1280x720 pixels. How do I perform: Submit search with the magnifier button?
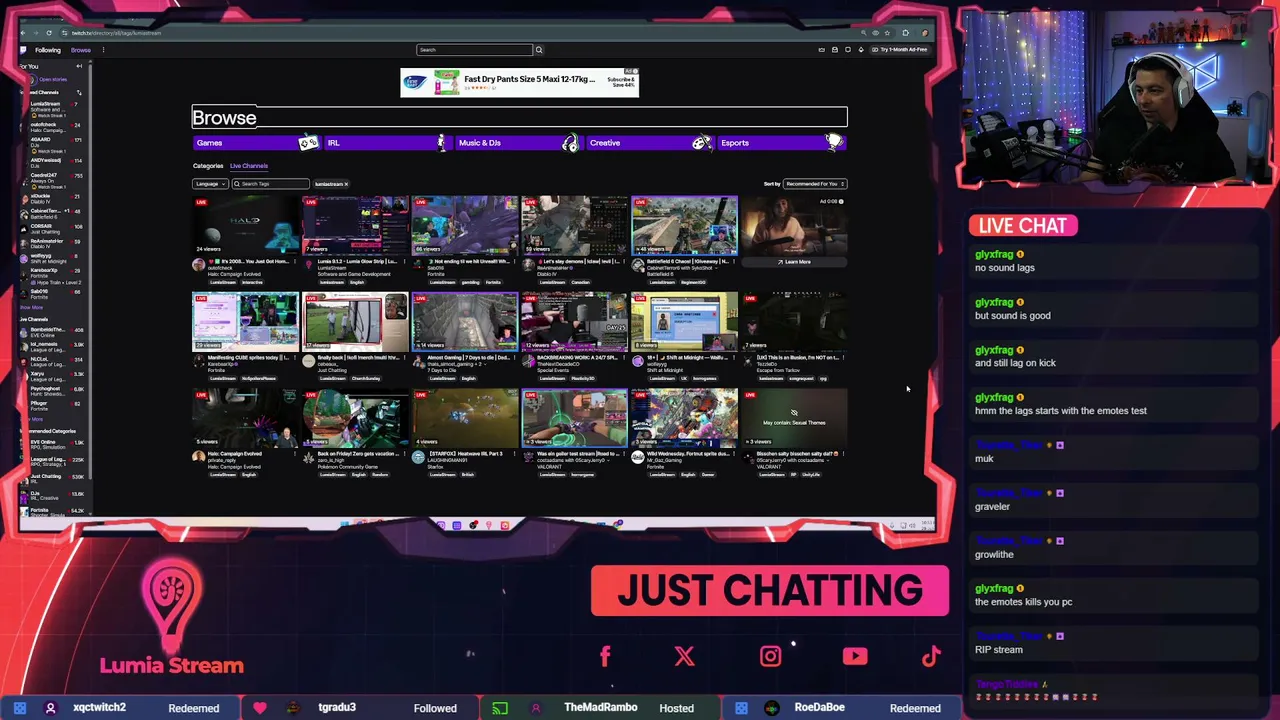[x=538, y=50]
